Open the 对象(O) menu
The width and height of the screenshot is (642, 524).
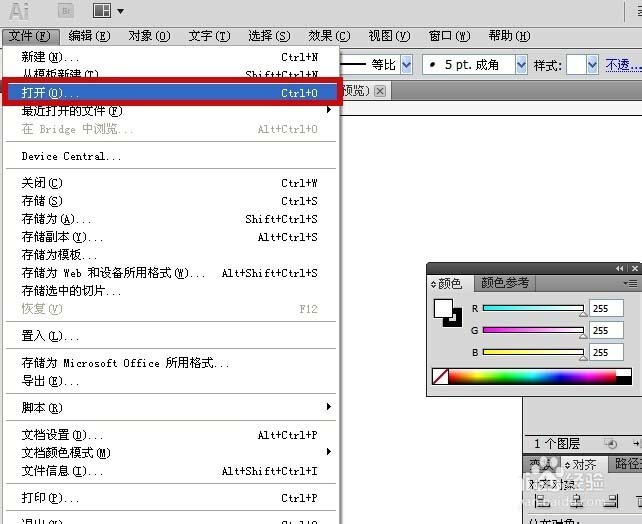[149, 36]
